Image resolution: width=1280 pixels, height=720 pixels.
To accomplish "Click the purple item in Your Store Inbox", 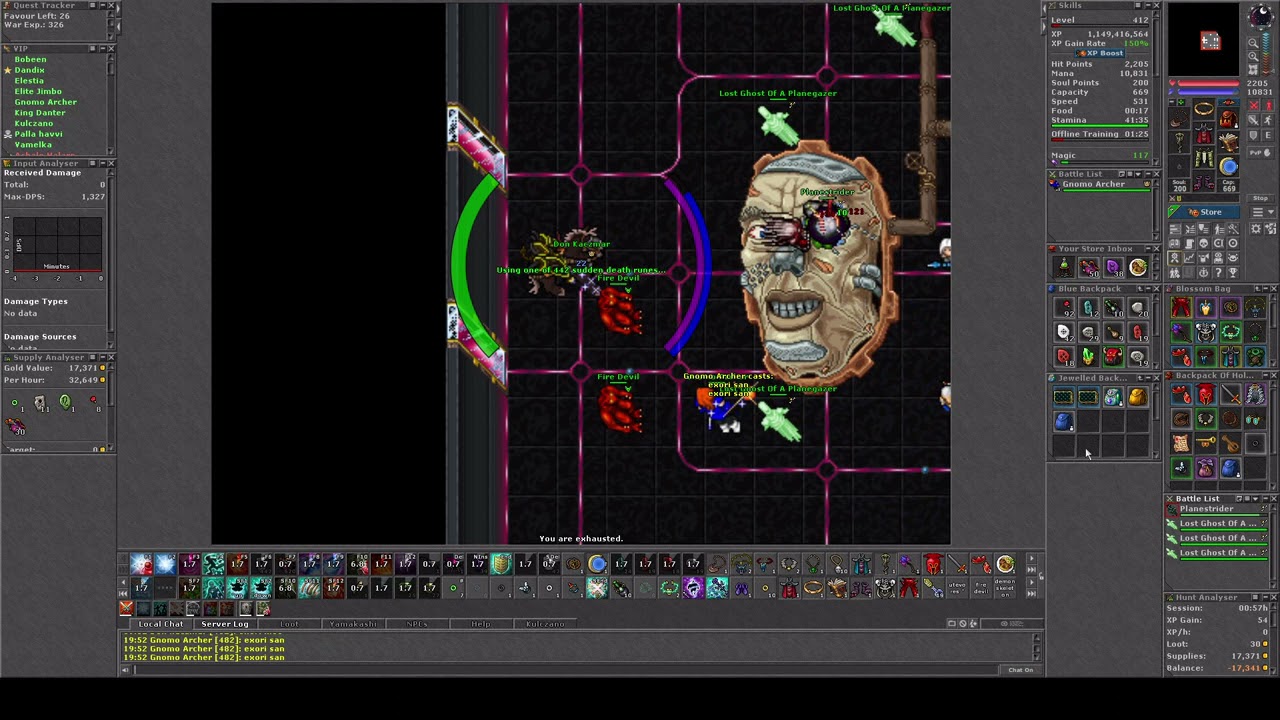I will tap(1113, 267).
